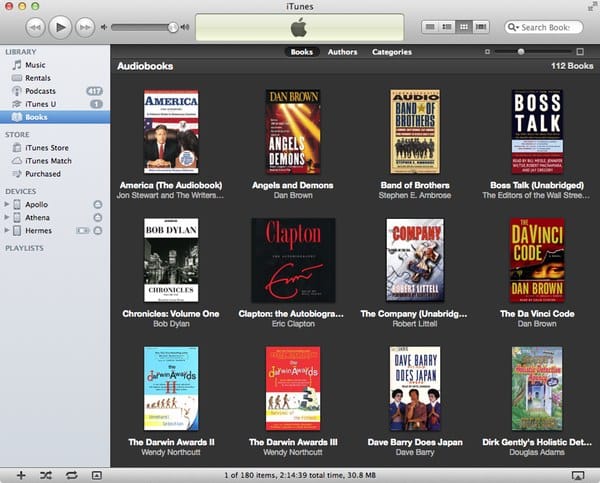Click the '112 Books' count text
This screenshot has width=600, height=483.
tap(572, 66)
